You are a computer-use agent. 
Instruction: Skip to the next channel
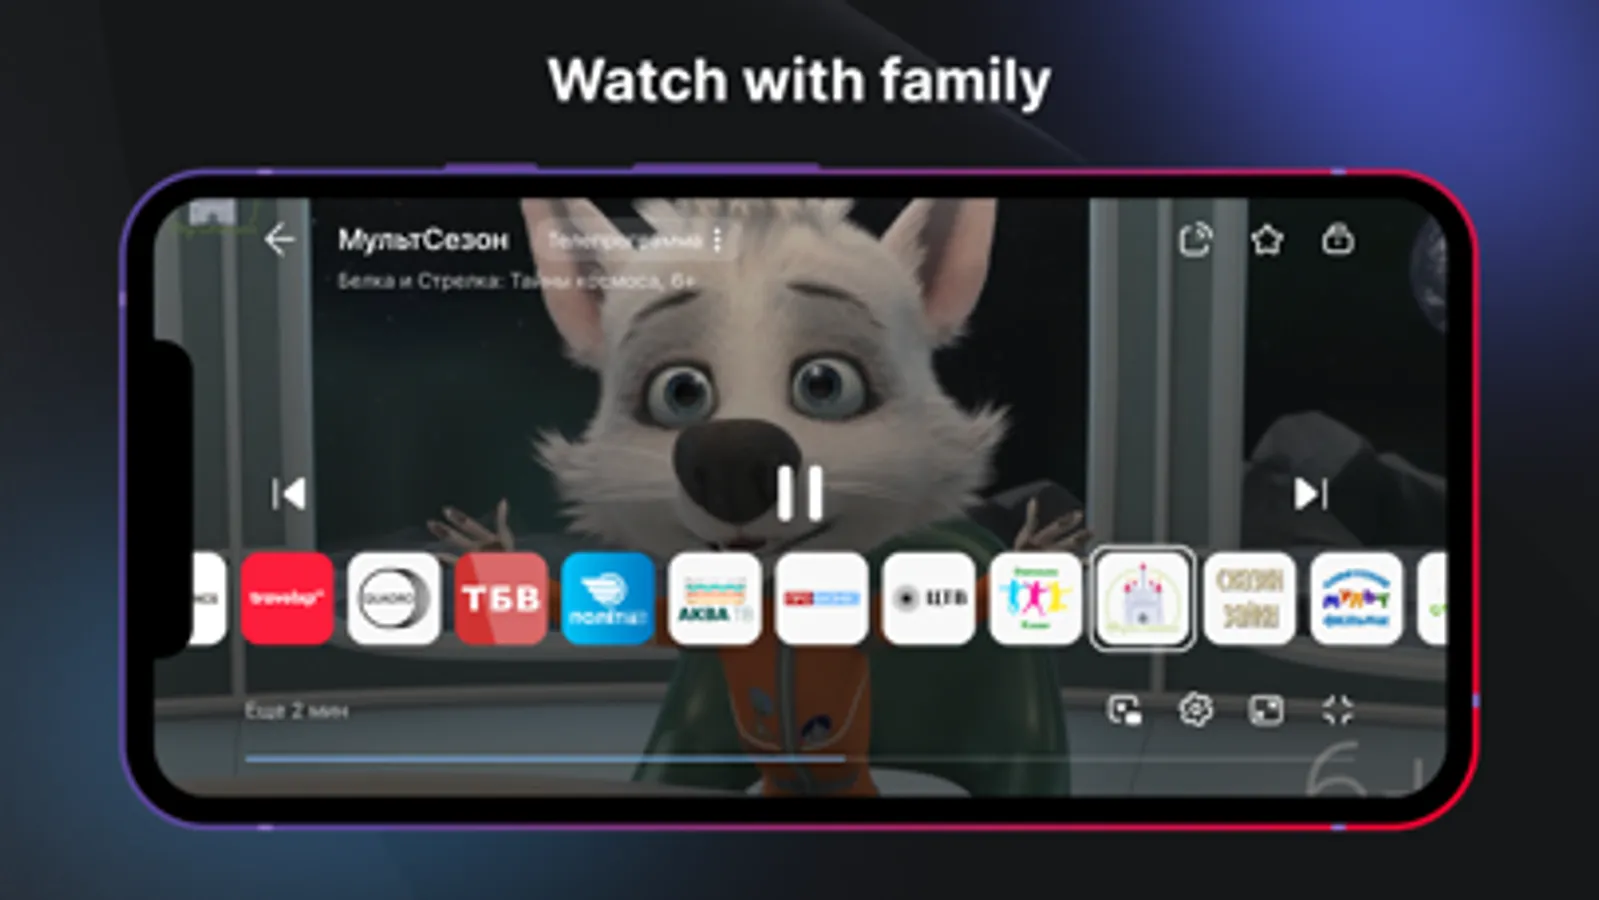pos(1310,493)
